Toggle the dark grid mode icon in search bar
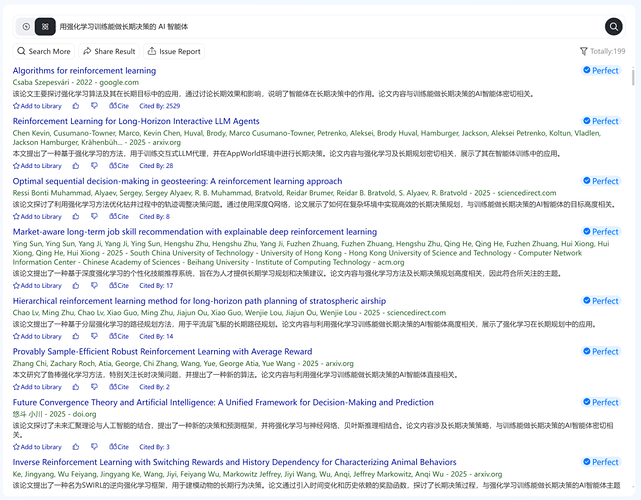641x500 pixels. point(45,27)
